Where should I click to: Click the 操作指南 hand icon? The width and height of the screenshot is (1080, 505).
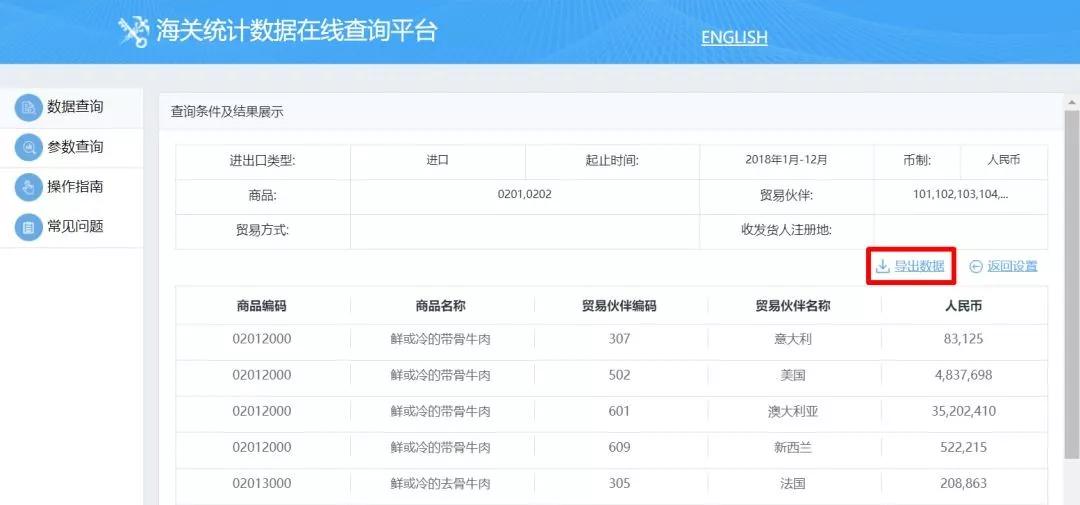click(x=29, y=187)
